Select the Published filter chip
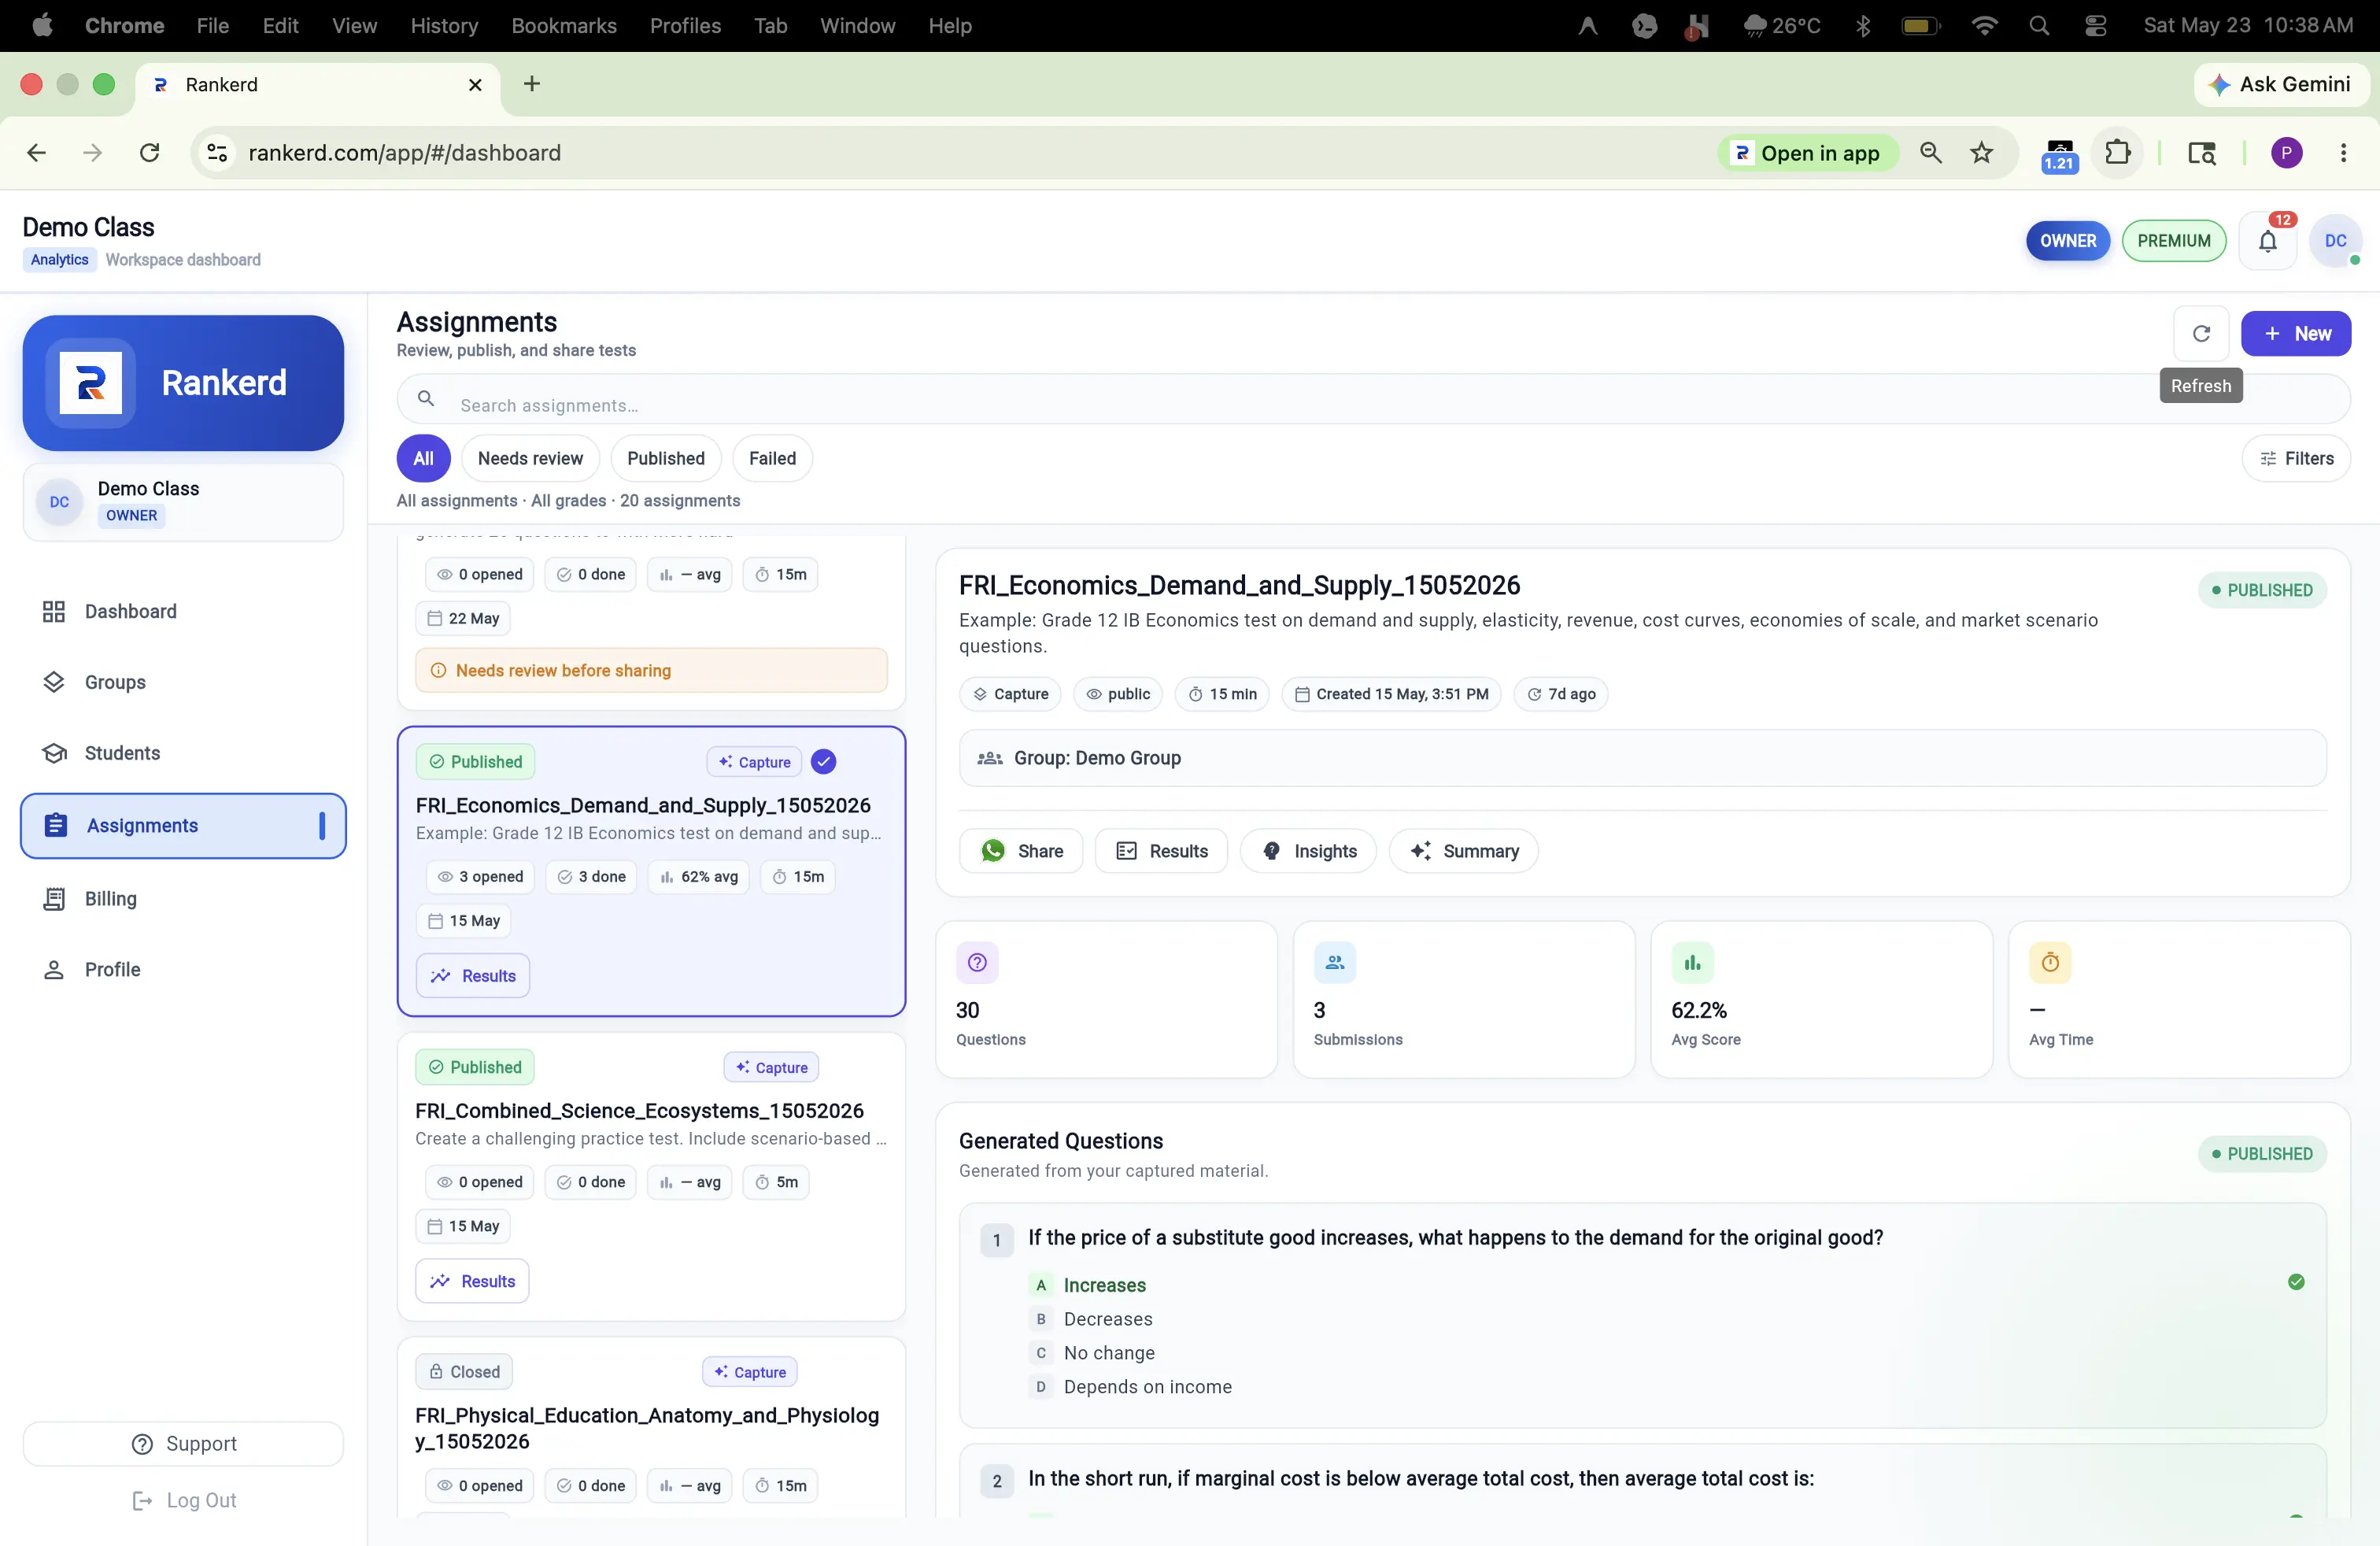This screenshot has width=2380, height=1546. tap(666, 458)
